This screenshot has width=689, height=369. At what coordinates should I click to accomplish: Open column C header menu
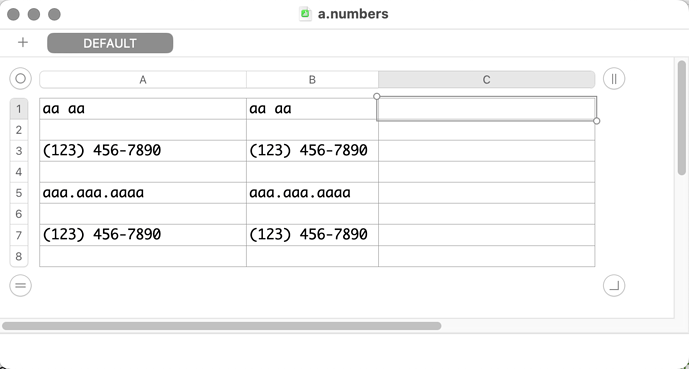486,80
